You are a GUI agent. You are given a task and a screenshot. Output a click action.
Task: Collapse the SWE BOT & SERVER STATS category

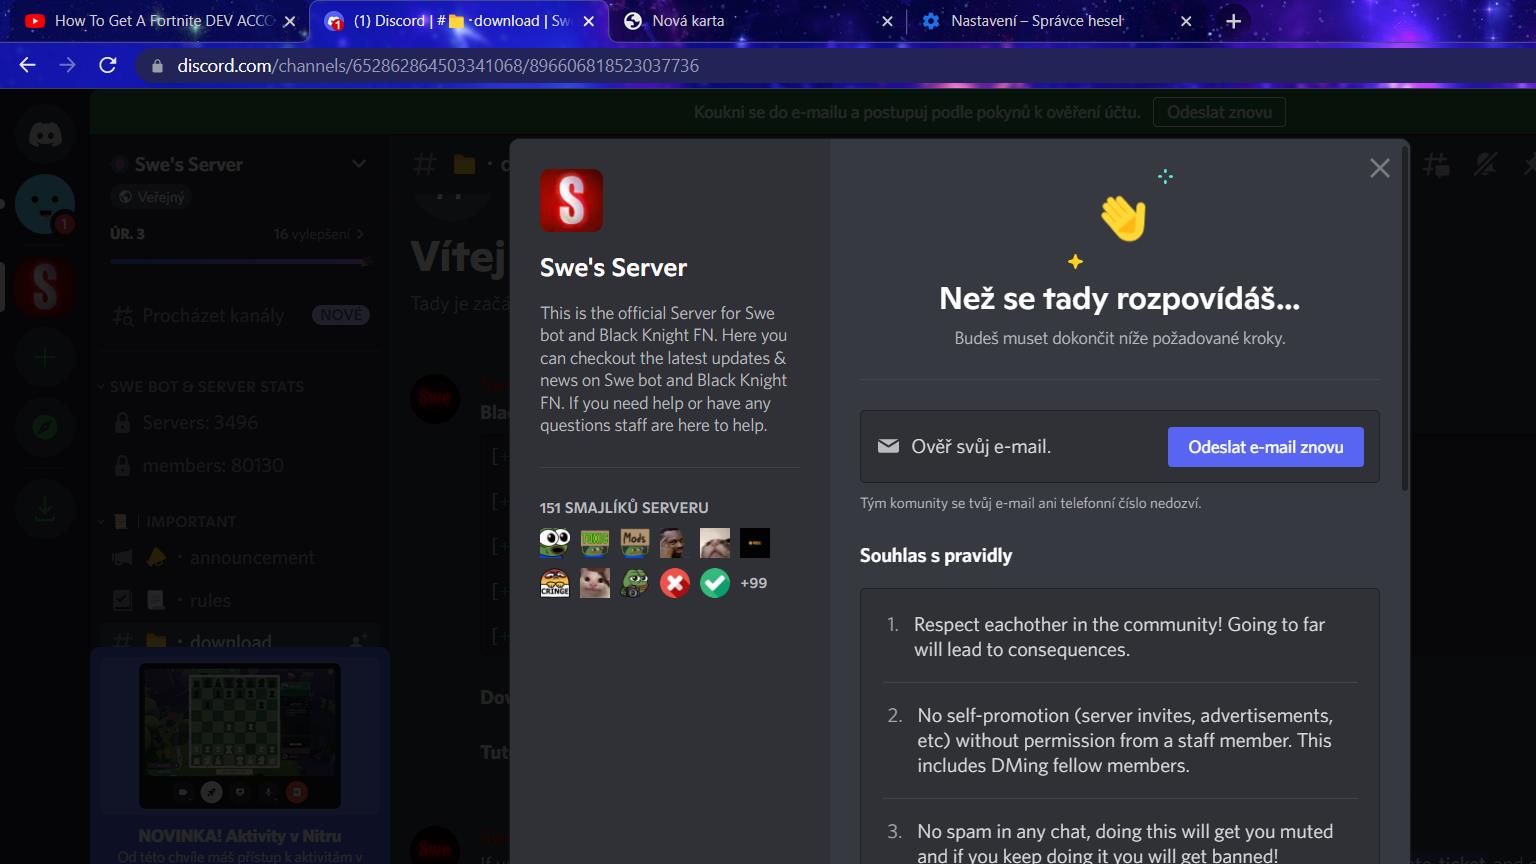point(205,387)
